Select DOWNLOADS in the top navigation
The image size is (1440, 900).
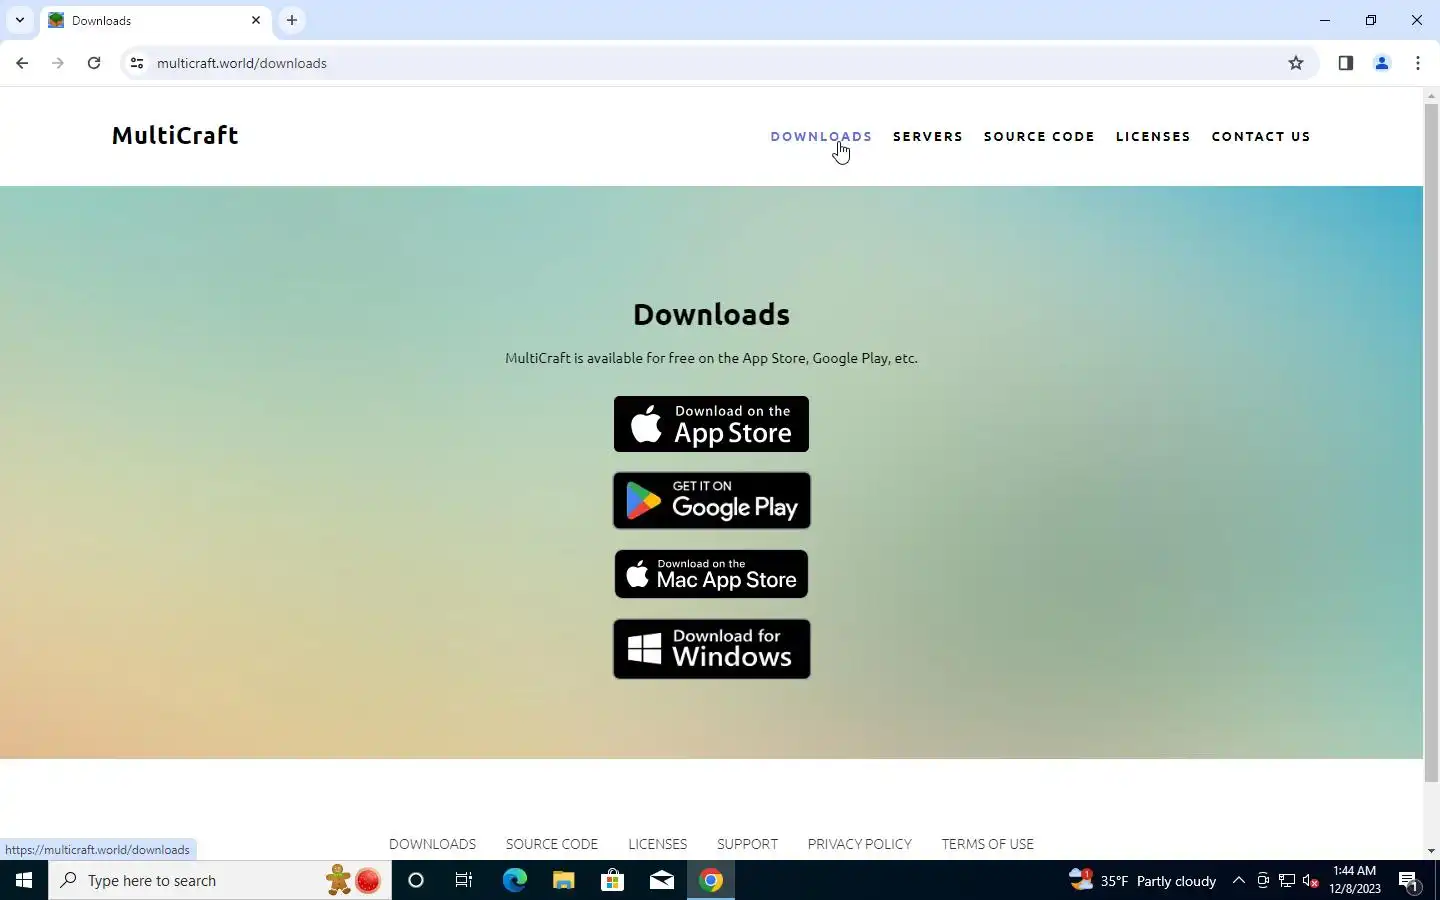click(821, 136)
